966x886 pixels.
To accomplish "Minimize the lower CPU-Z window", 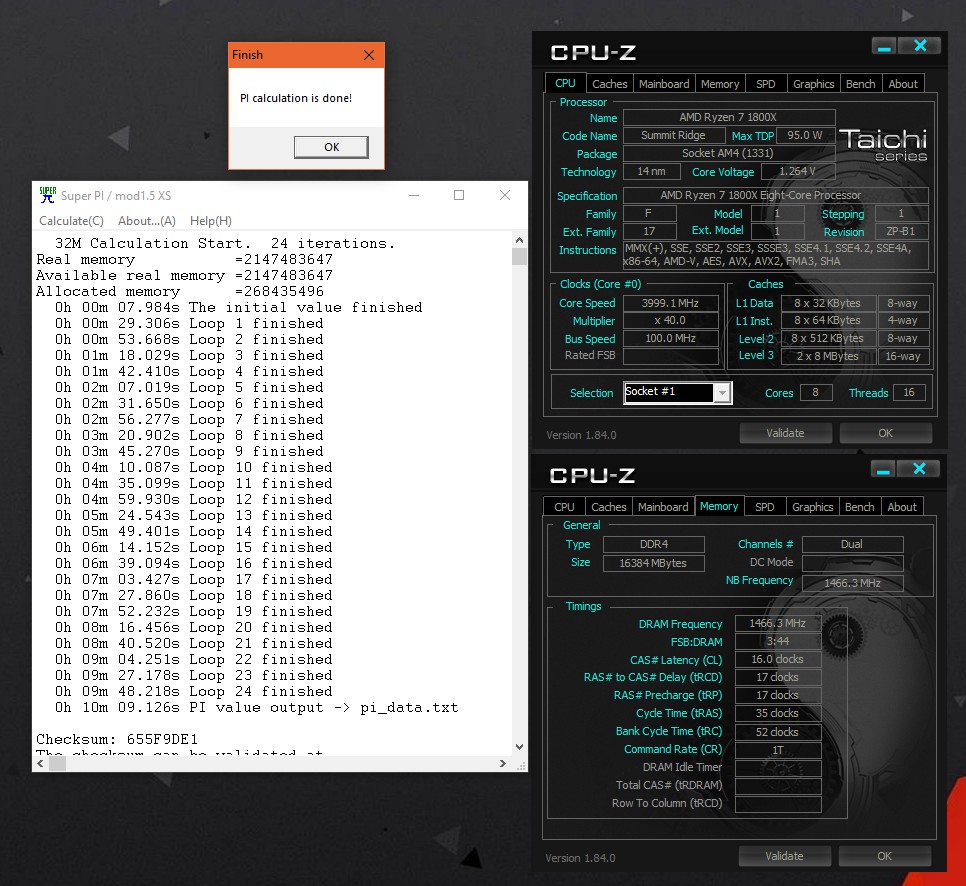I will (883, 470).
